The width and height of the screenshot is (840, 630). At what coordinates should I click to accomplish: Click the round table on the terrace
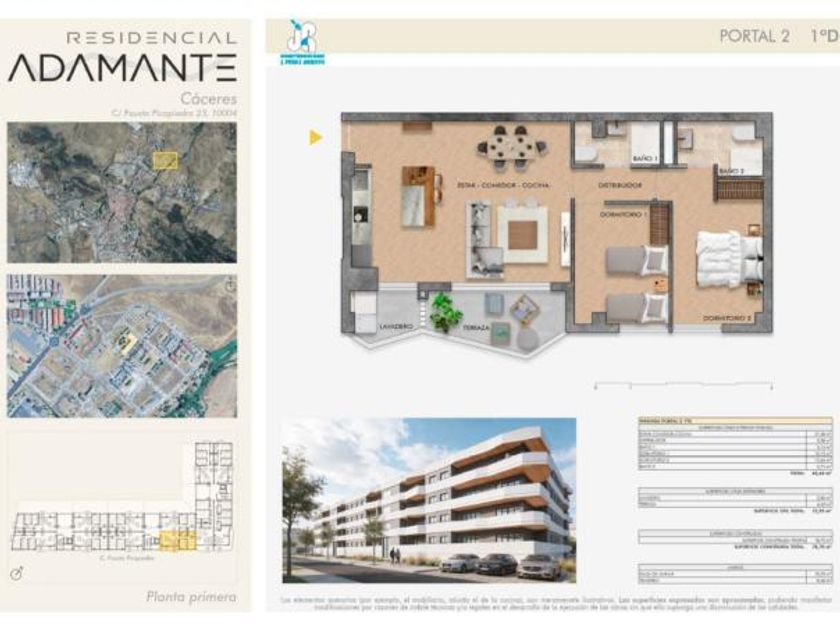(528, 339)
